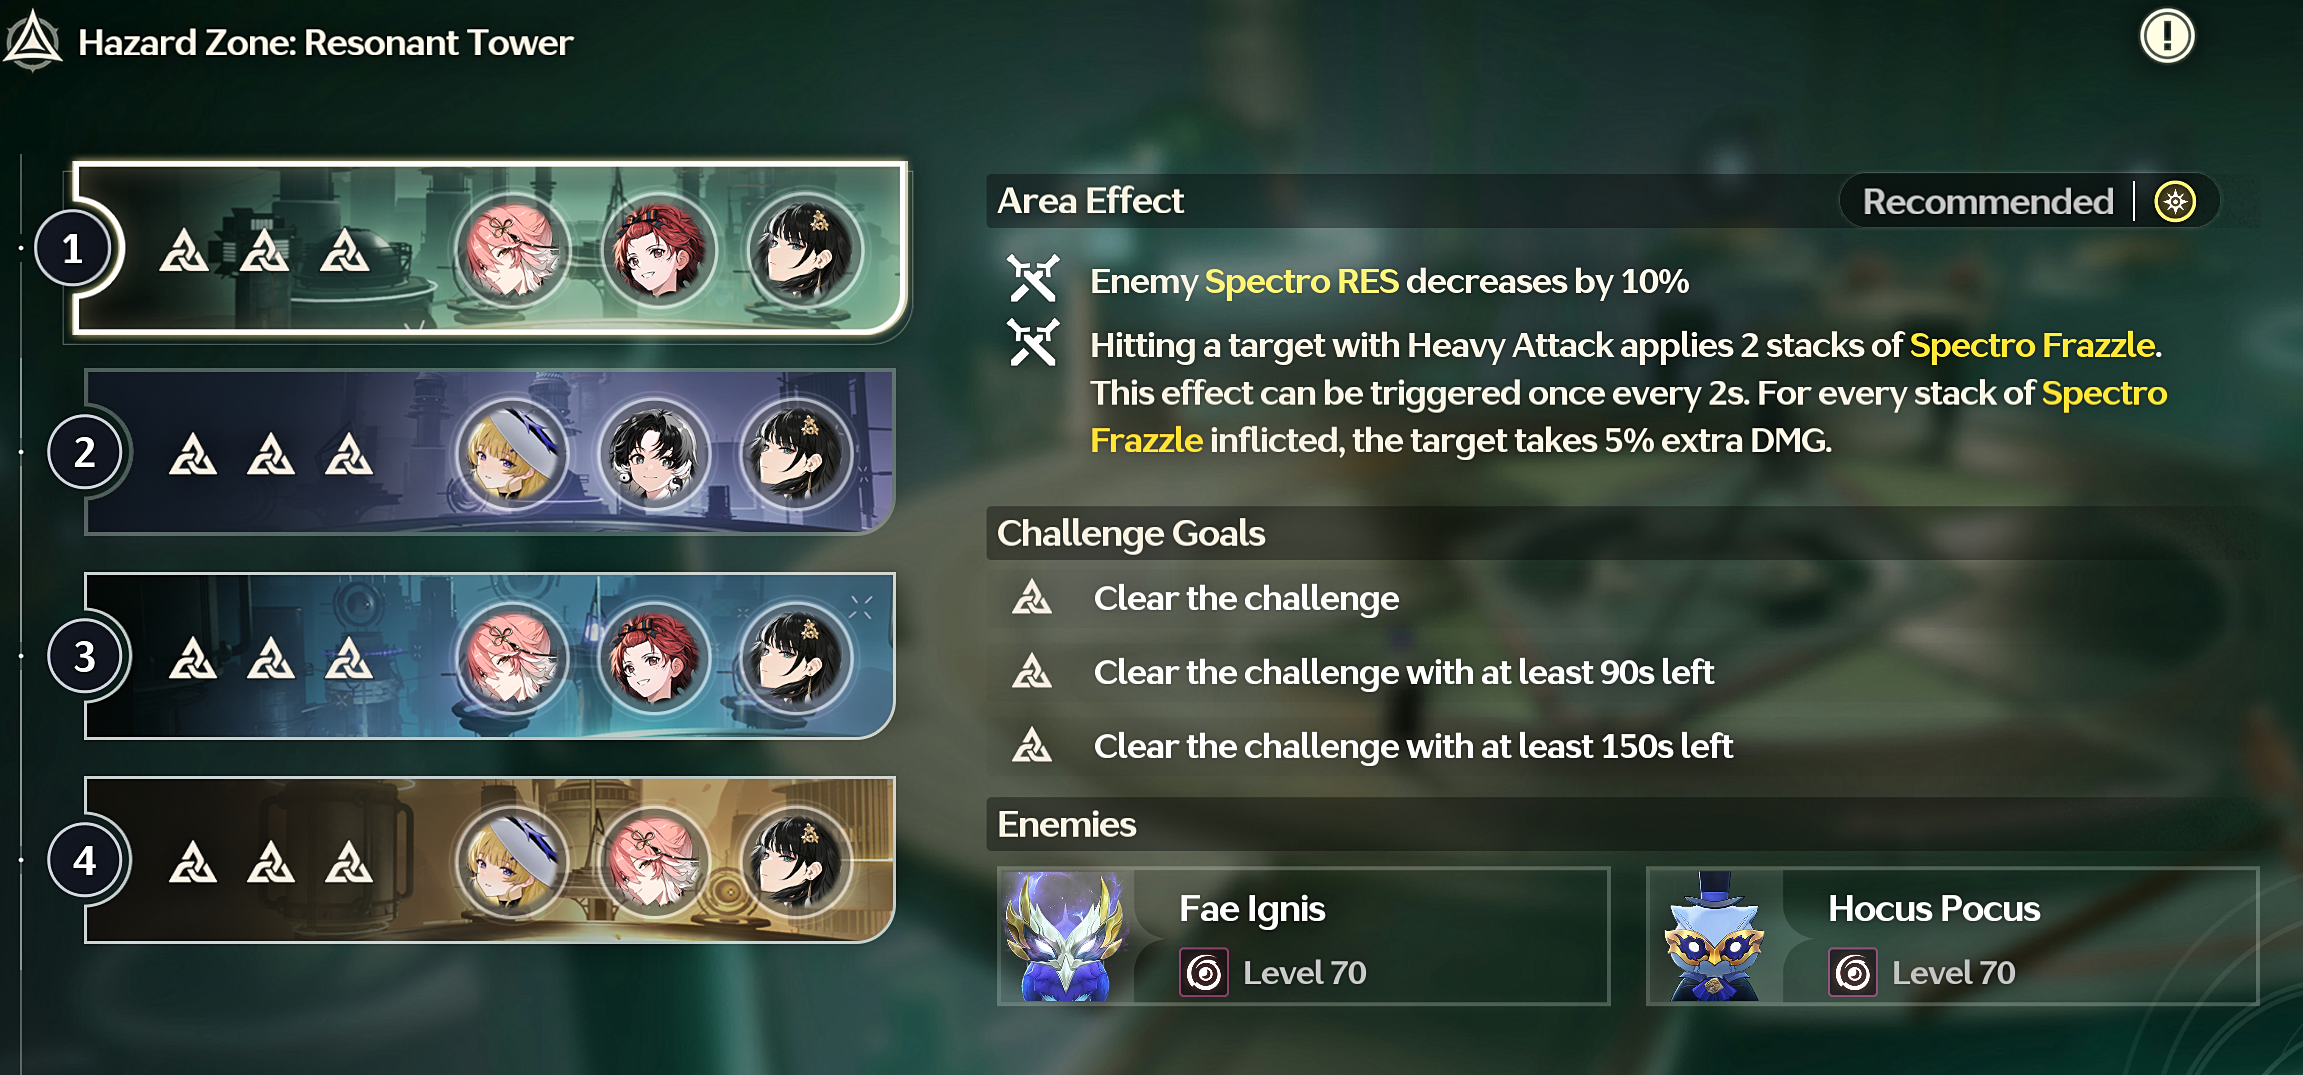The image size is (2303, 1075).
Task: Click the Fae Ignis Havoc element icon
Action: [1204, 972]
